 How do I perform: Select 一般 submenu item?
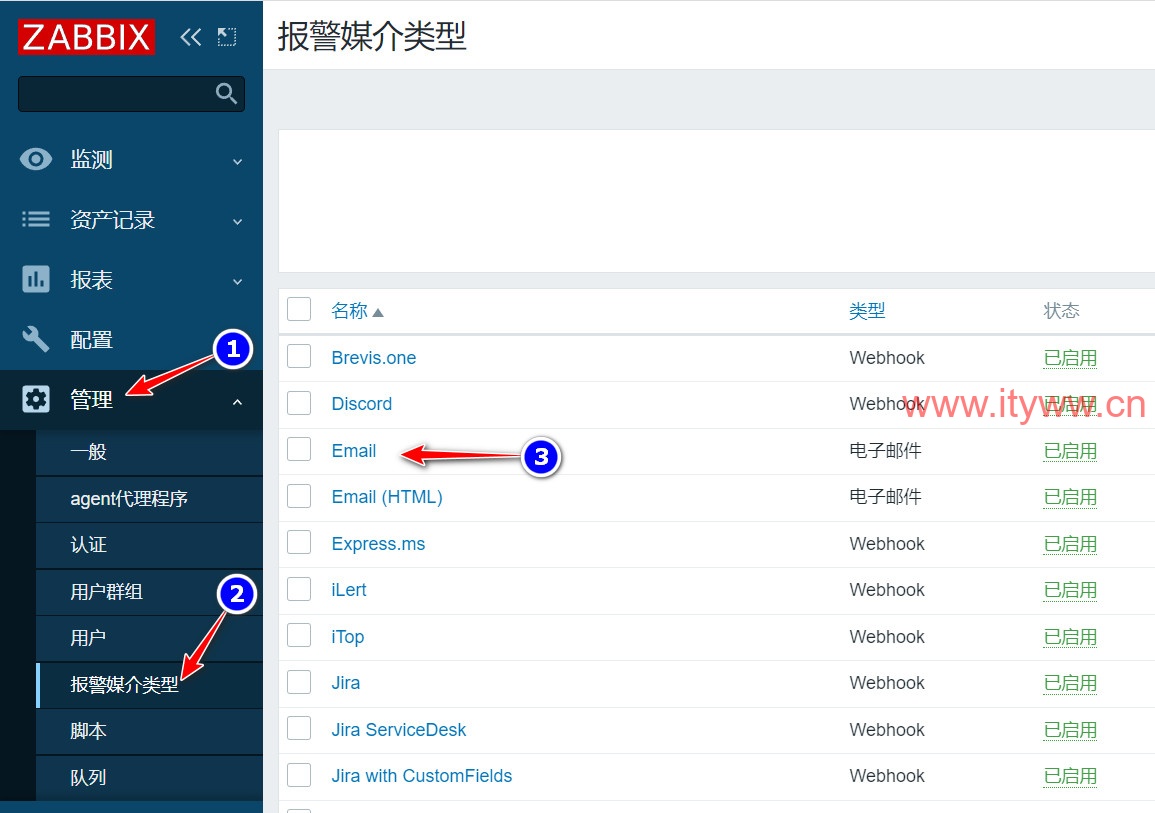150,452
